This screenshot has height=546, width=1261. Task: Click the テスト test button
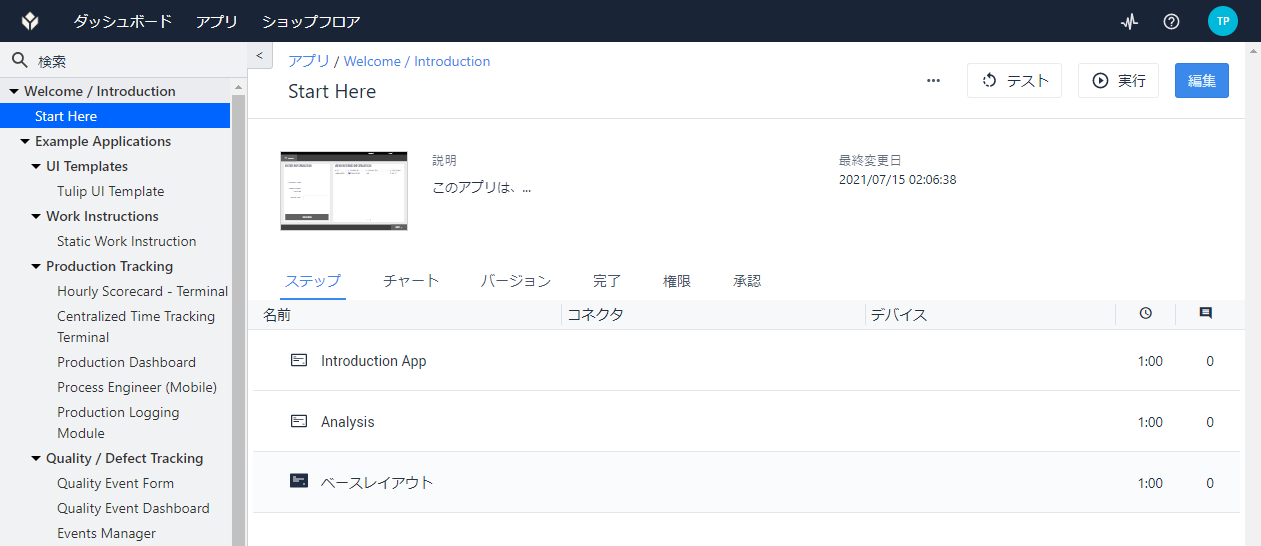tap(1014, 81)
